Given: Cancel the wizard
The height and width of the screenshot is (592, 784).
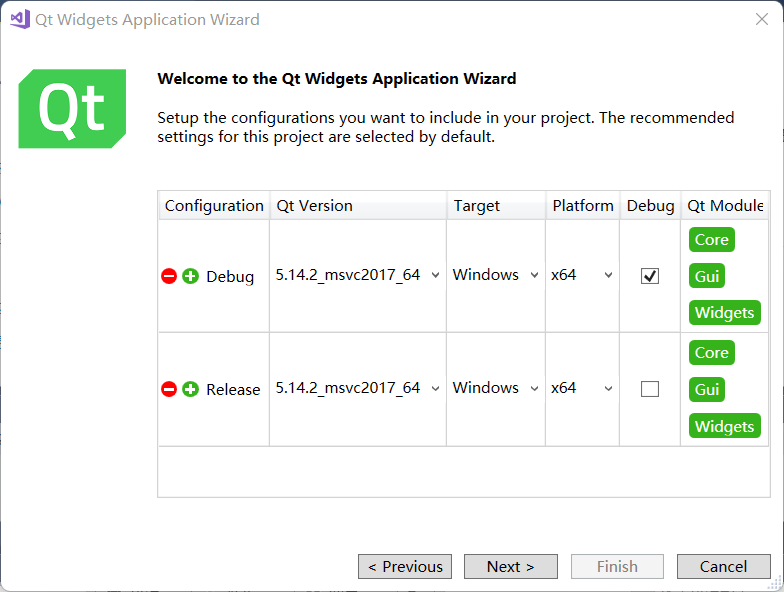Looking at the screenshot, I should tap(724, 566).
